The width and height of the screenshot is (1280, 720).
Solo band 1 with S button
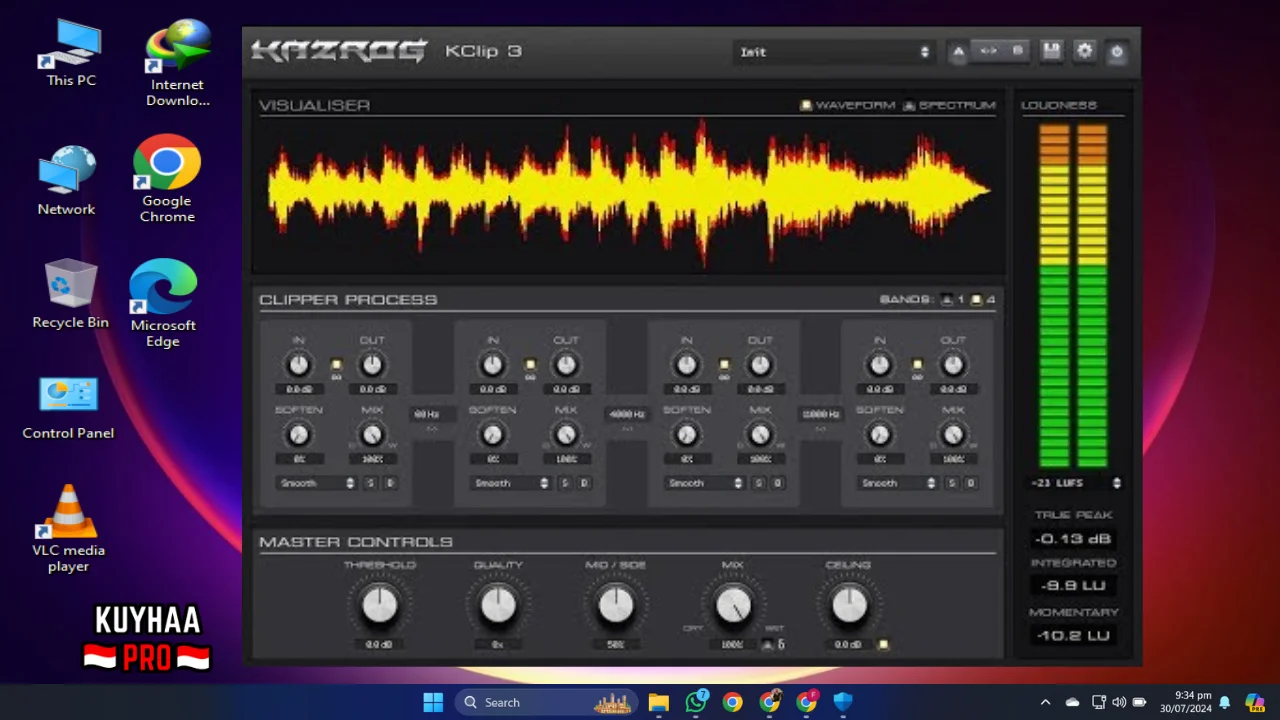pos(371,483)
